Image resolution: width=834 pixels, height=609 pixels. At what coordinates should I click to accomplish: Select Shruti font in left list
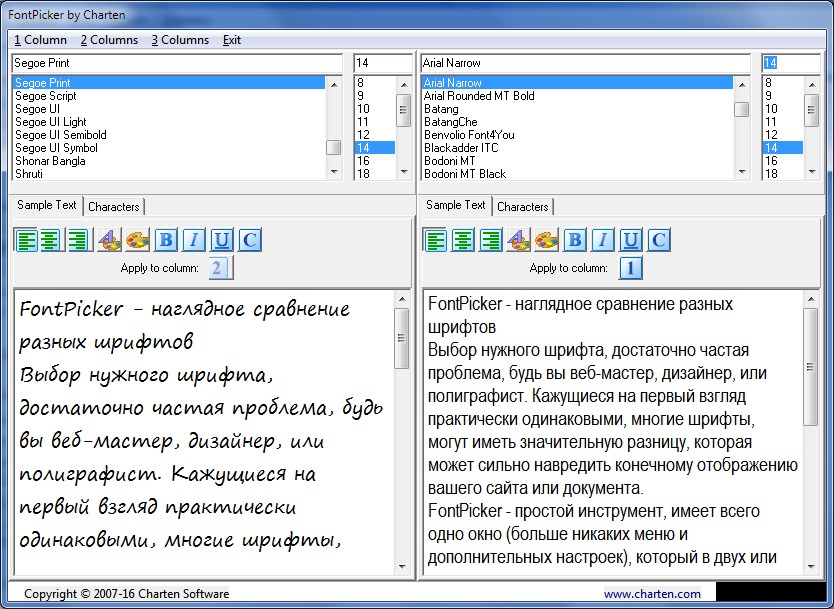(169, 174)
